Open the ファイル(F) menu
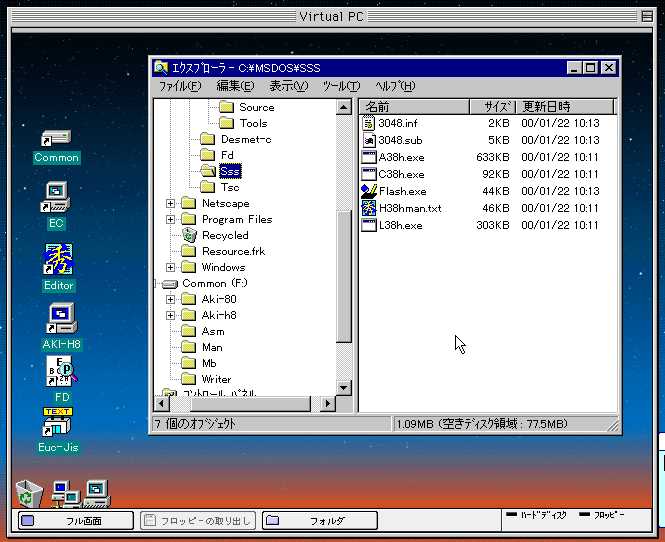Viewport: 665px width, 542px height. [x=180, y=86]
